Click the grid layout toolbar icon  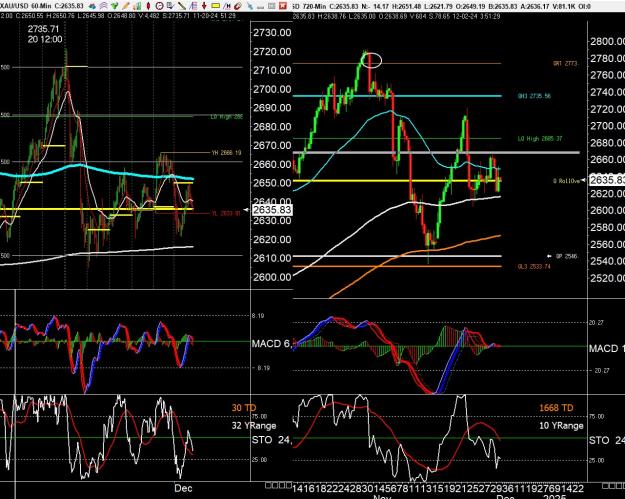(271, 6)
